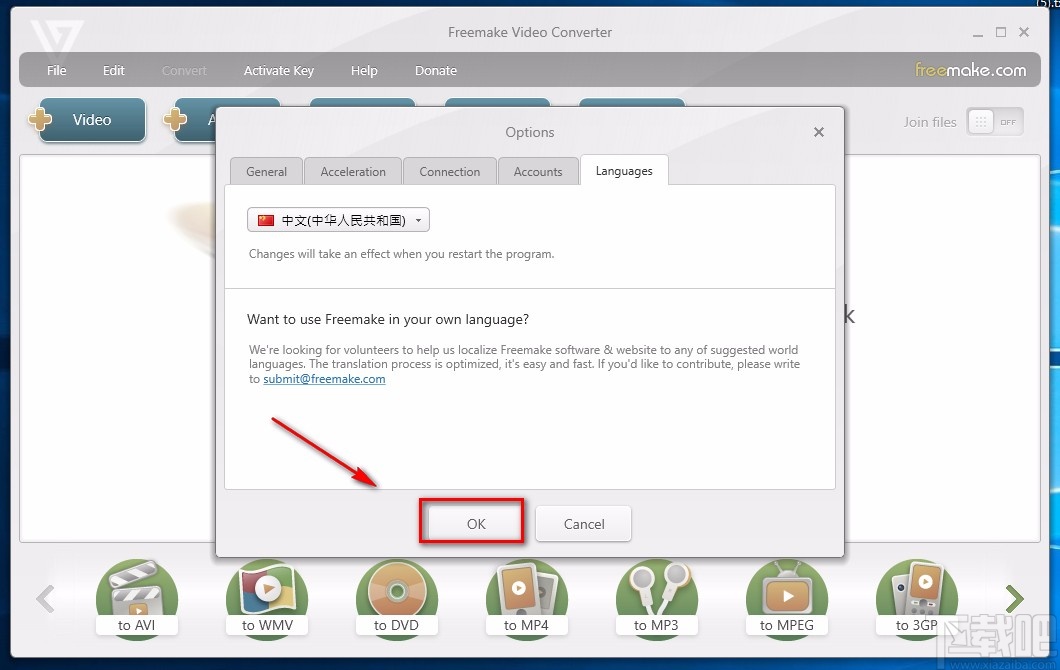Click the right format carousel arrow
This screenshot has height=670, width=1060.
pos(1014,598)
